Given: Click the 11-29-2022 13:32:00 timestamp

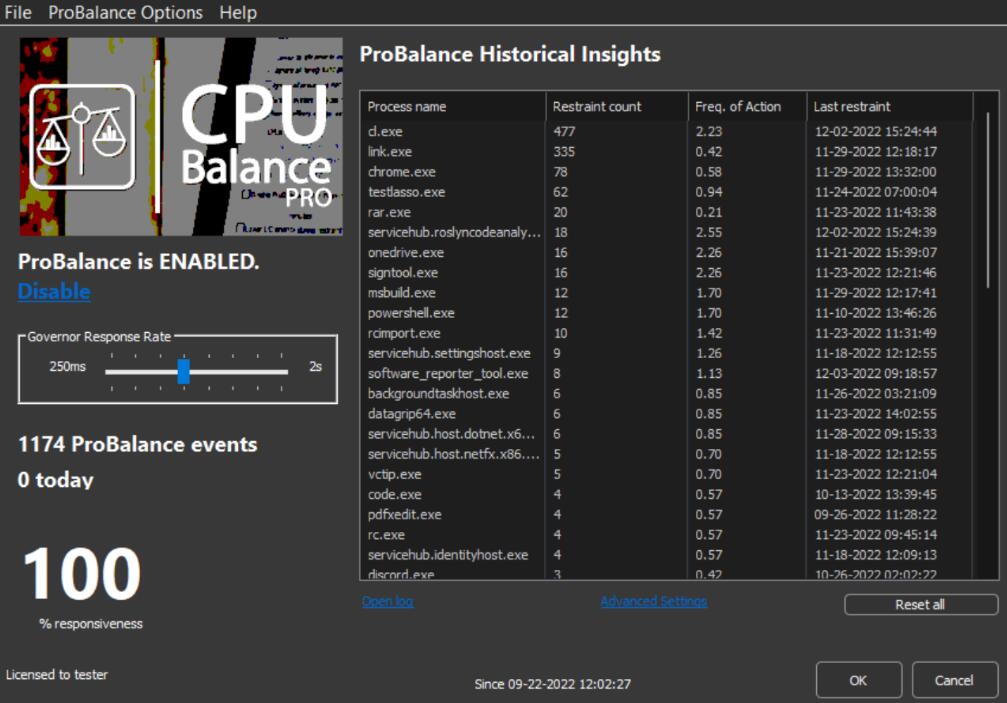Looking at the screenshot, I should 876,172.
